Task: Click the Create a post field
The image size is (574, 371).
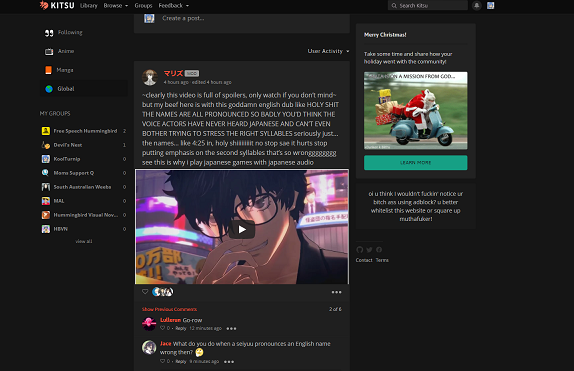Action: [x=242, y=18]
